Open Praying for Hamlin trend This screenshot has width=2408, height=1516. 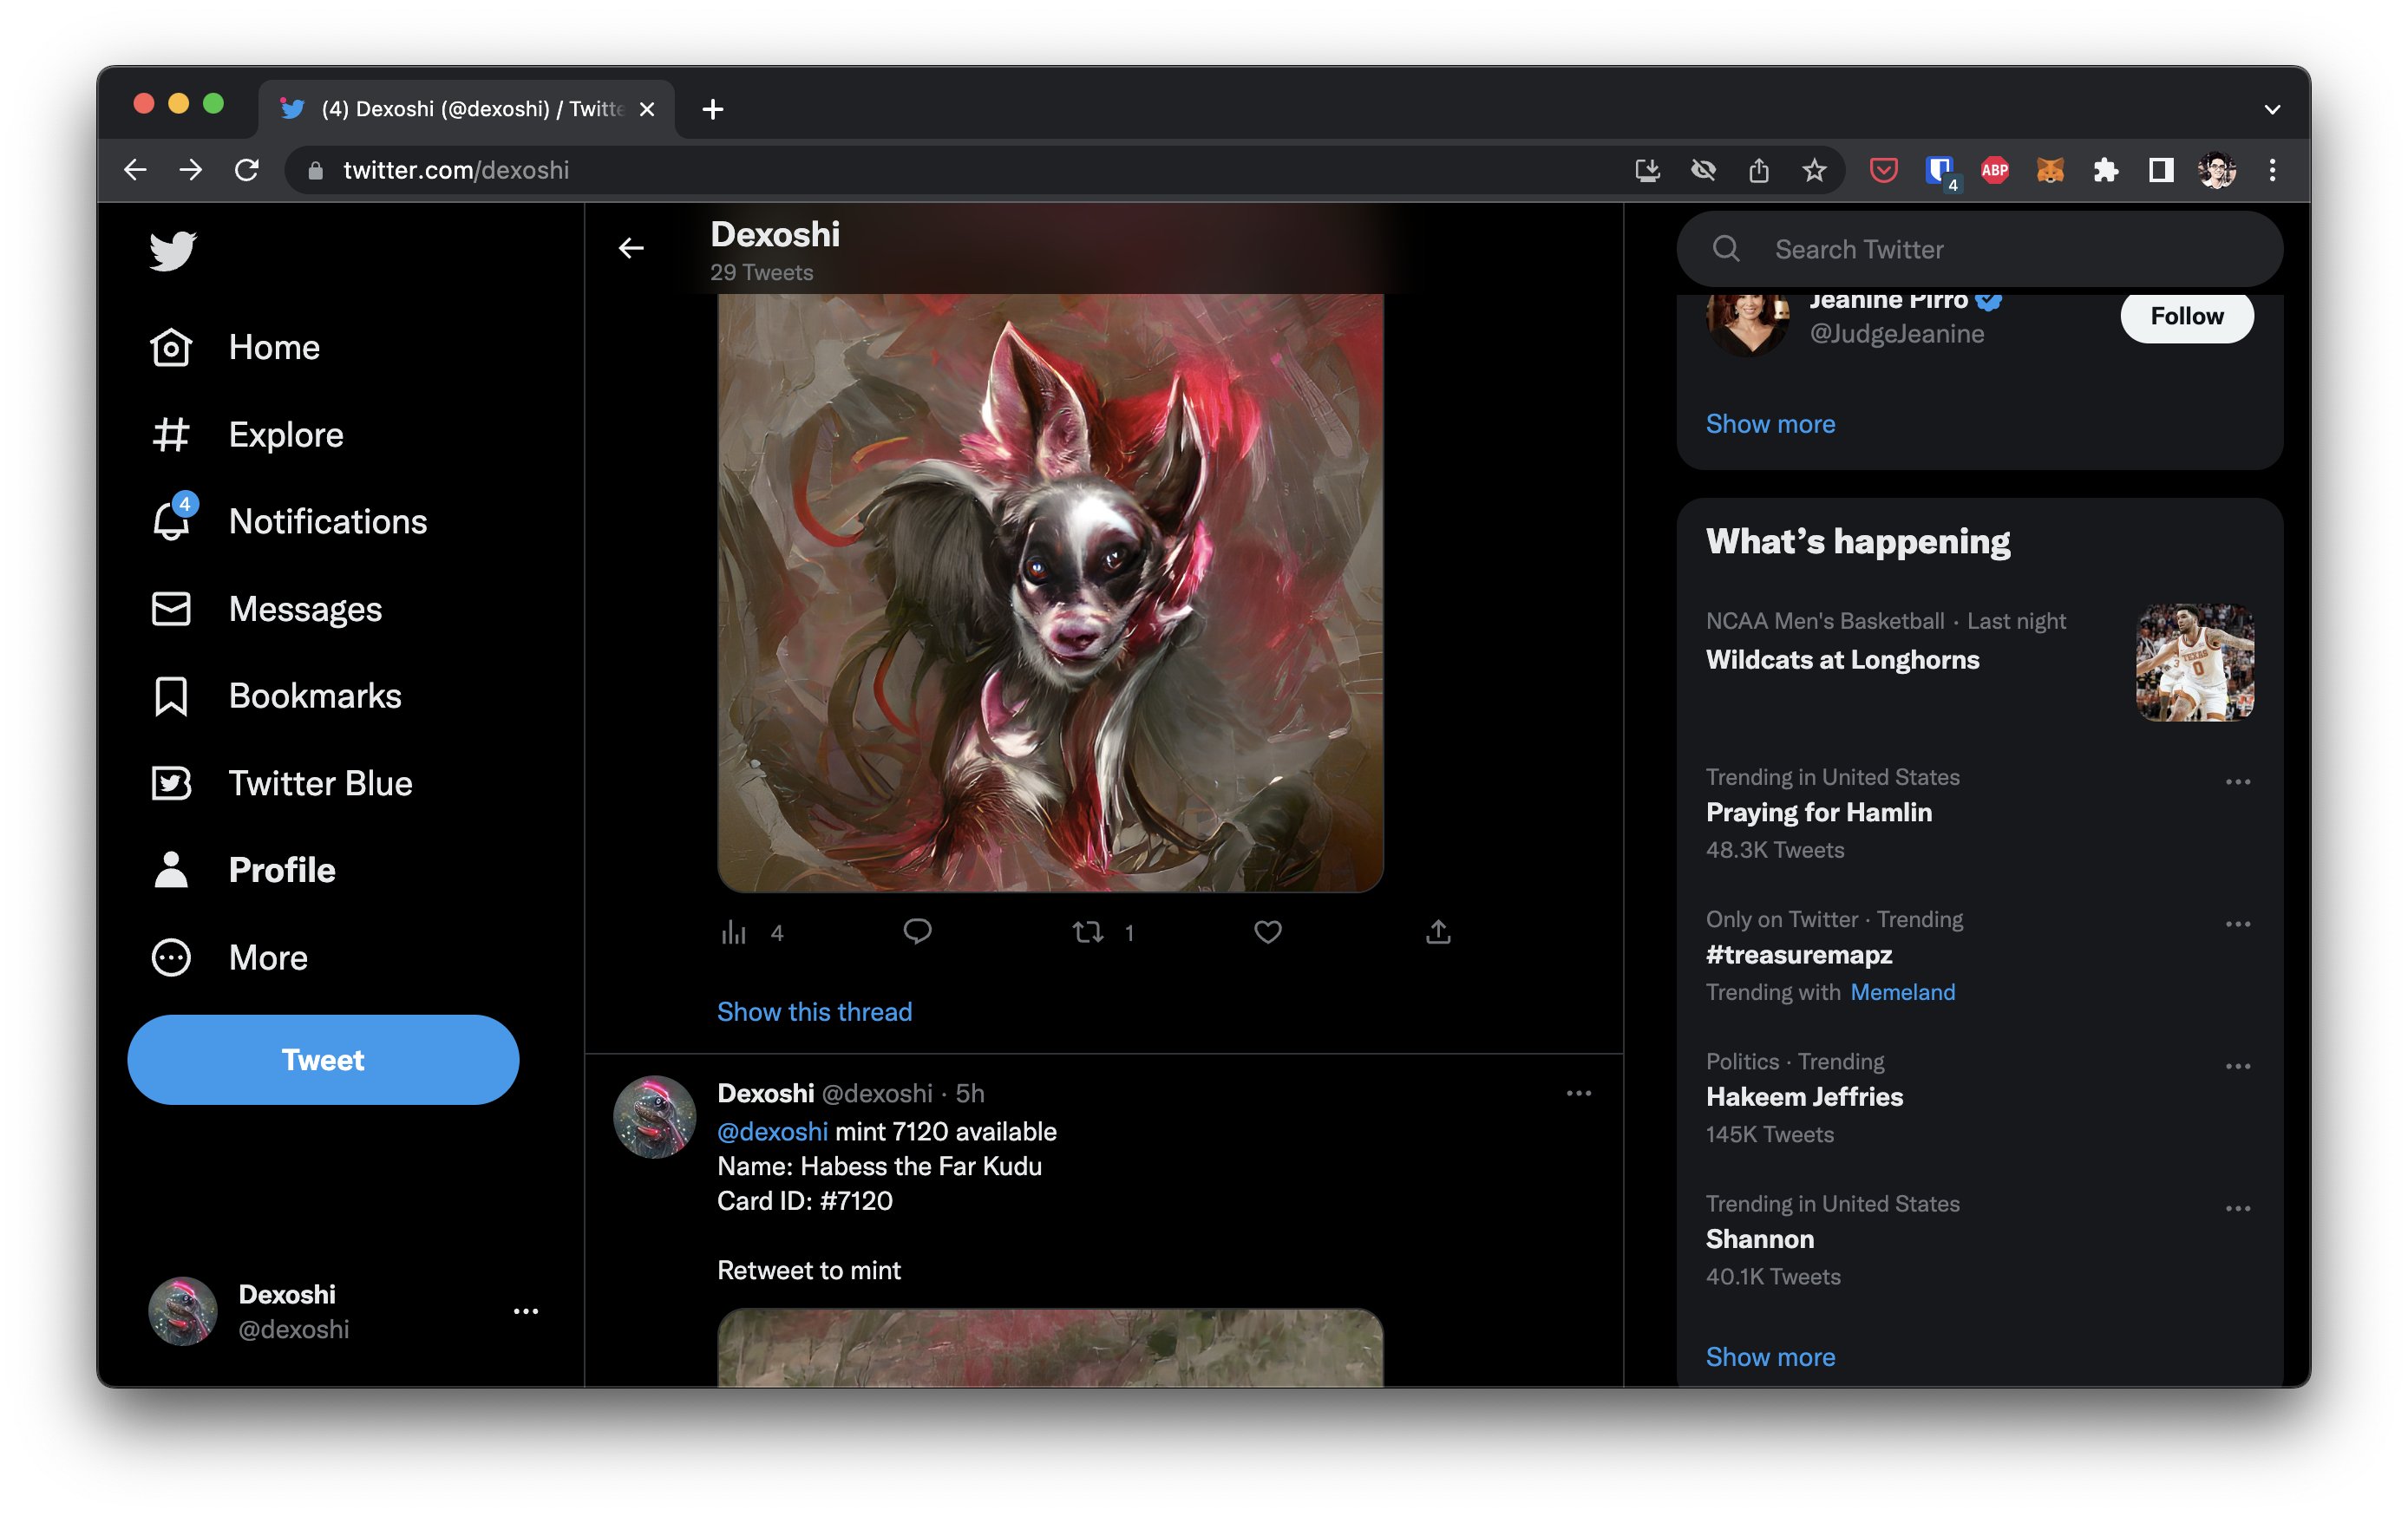[1819, 812]
